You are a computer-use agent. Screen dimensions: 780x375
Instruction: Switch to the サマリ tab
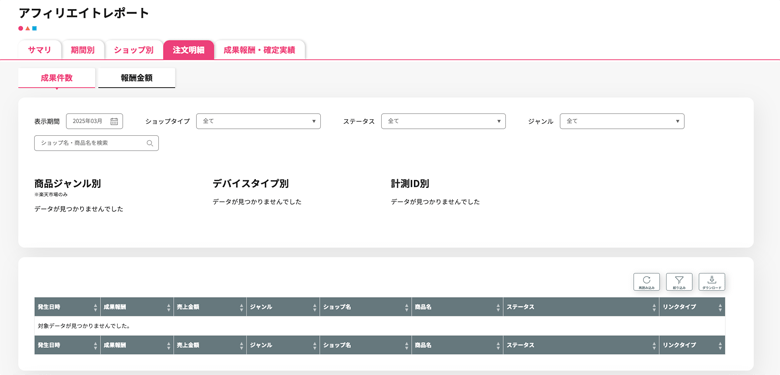click(x=39, y=50)
